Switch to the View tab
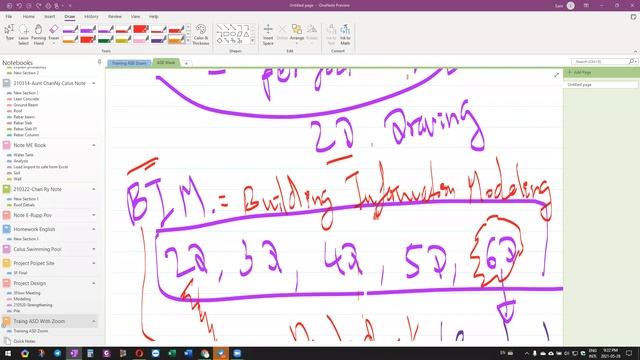Image resolution: width=640 pixels, height=360 pixels. pyautogui.click(x=135, y=17)
